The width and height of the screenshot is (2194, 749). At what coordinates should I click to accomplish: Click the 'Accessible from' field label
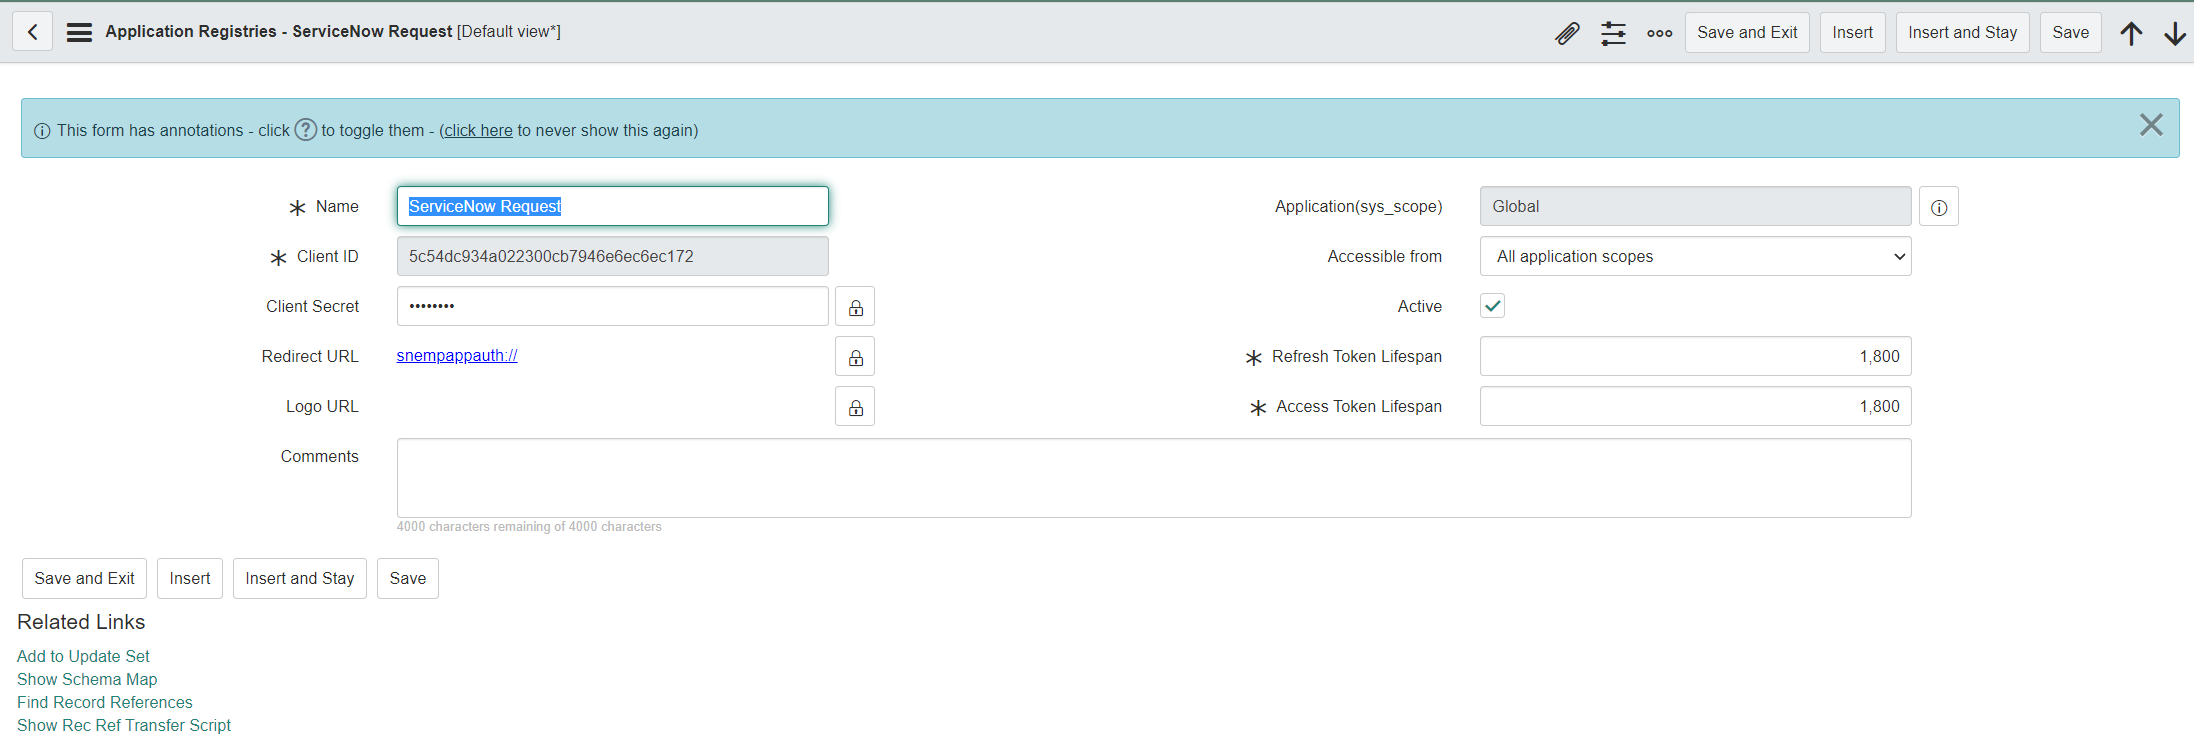point(1385,256)
